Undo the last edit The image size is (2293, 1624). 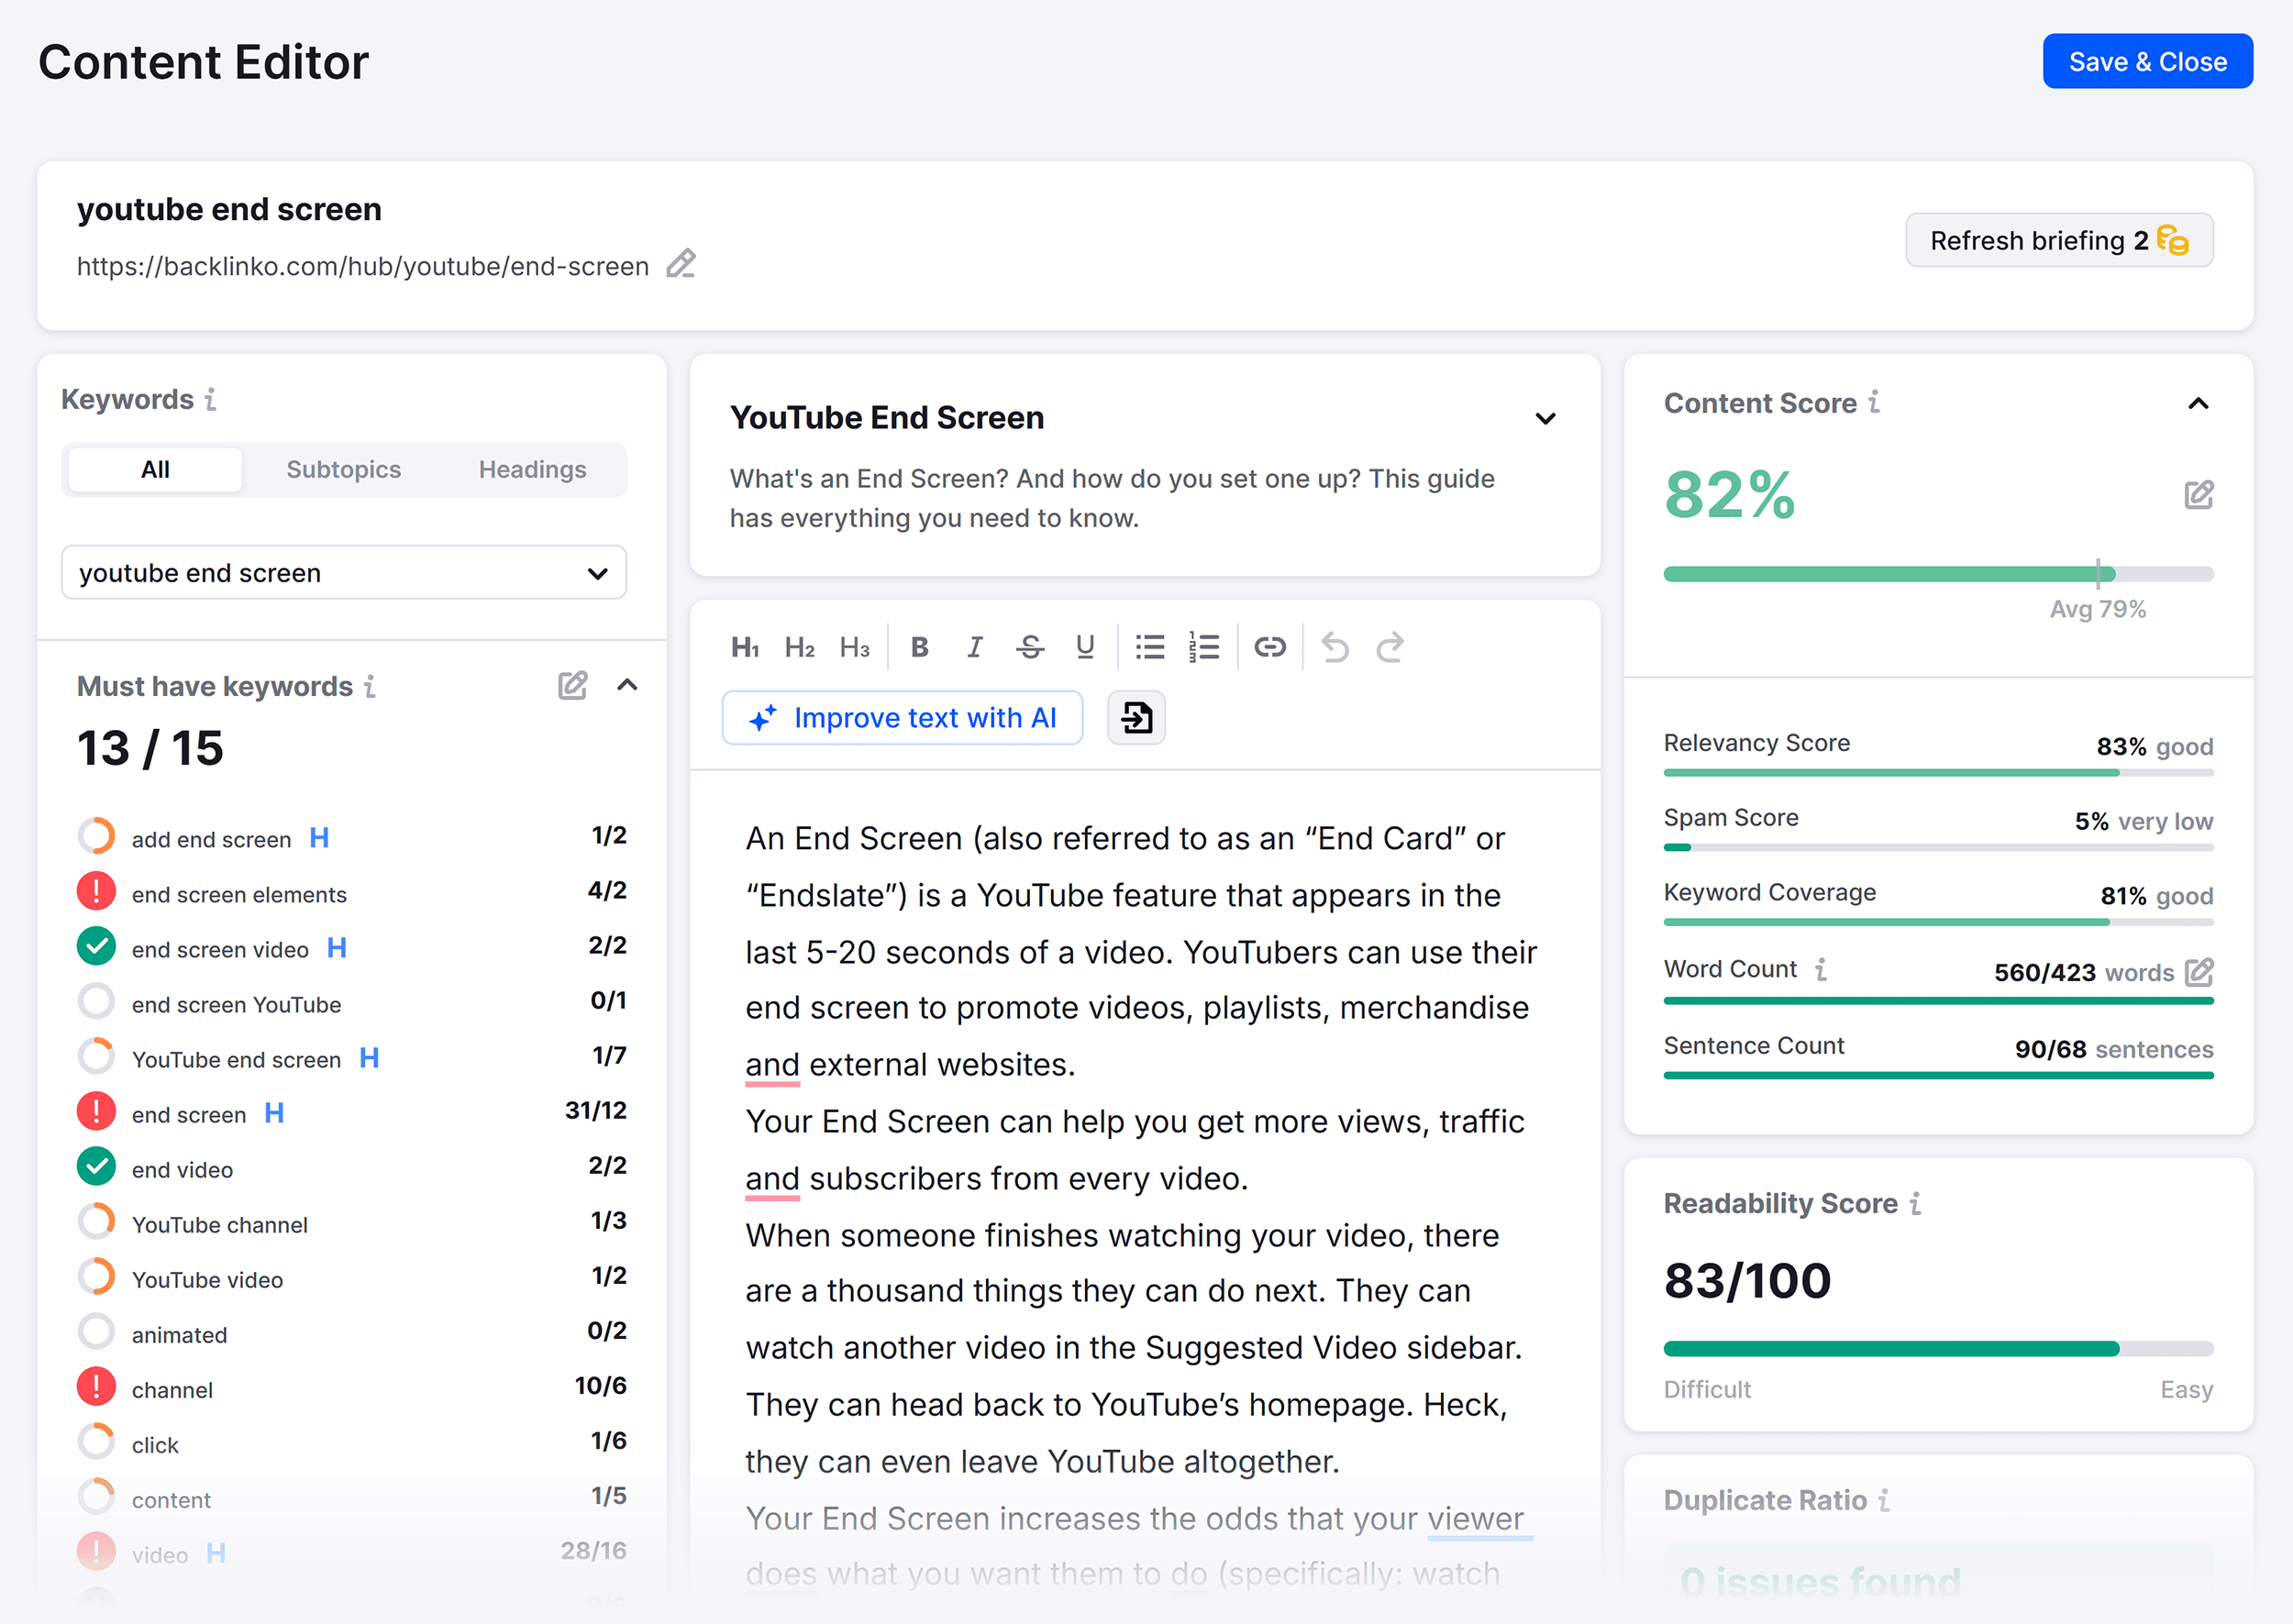(1335, 647)
